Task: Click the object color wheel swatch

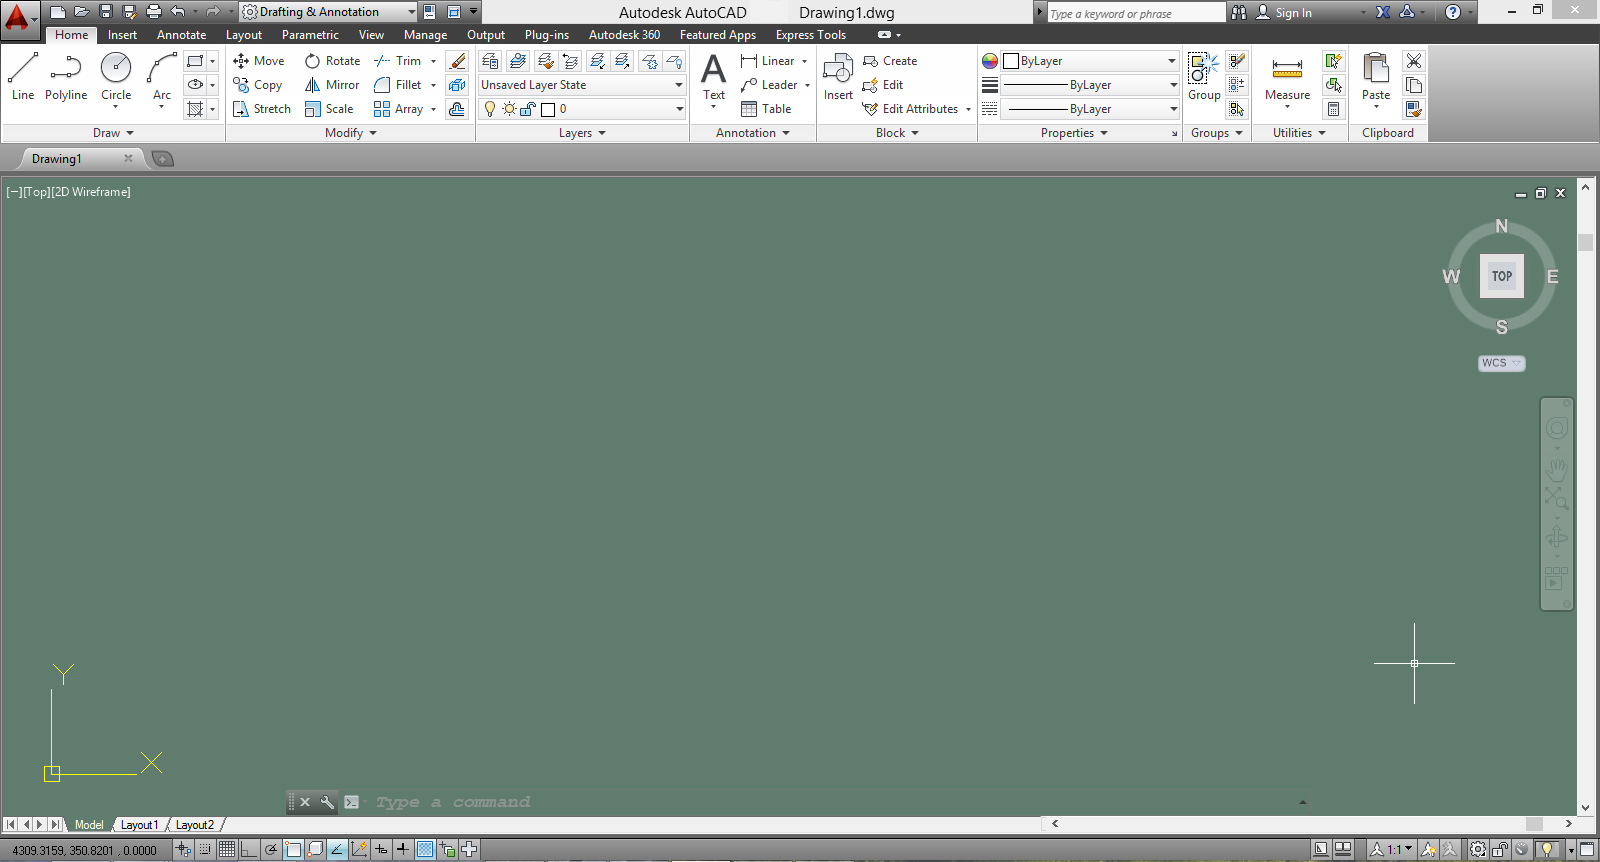Action: click(x=990, y=61)
